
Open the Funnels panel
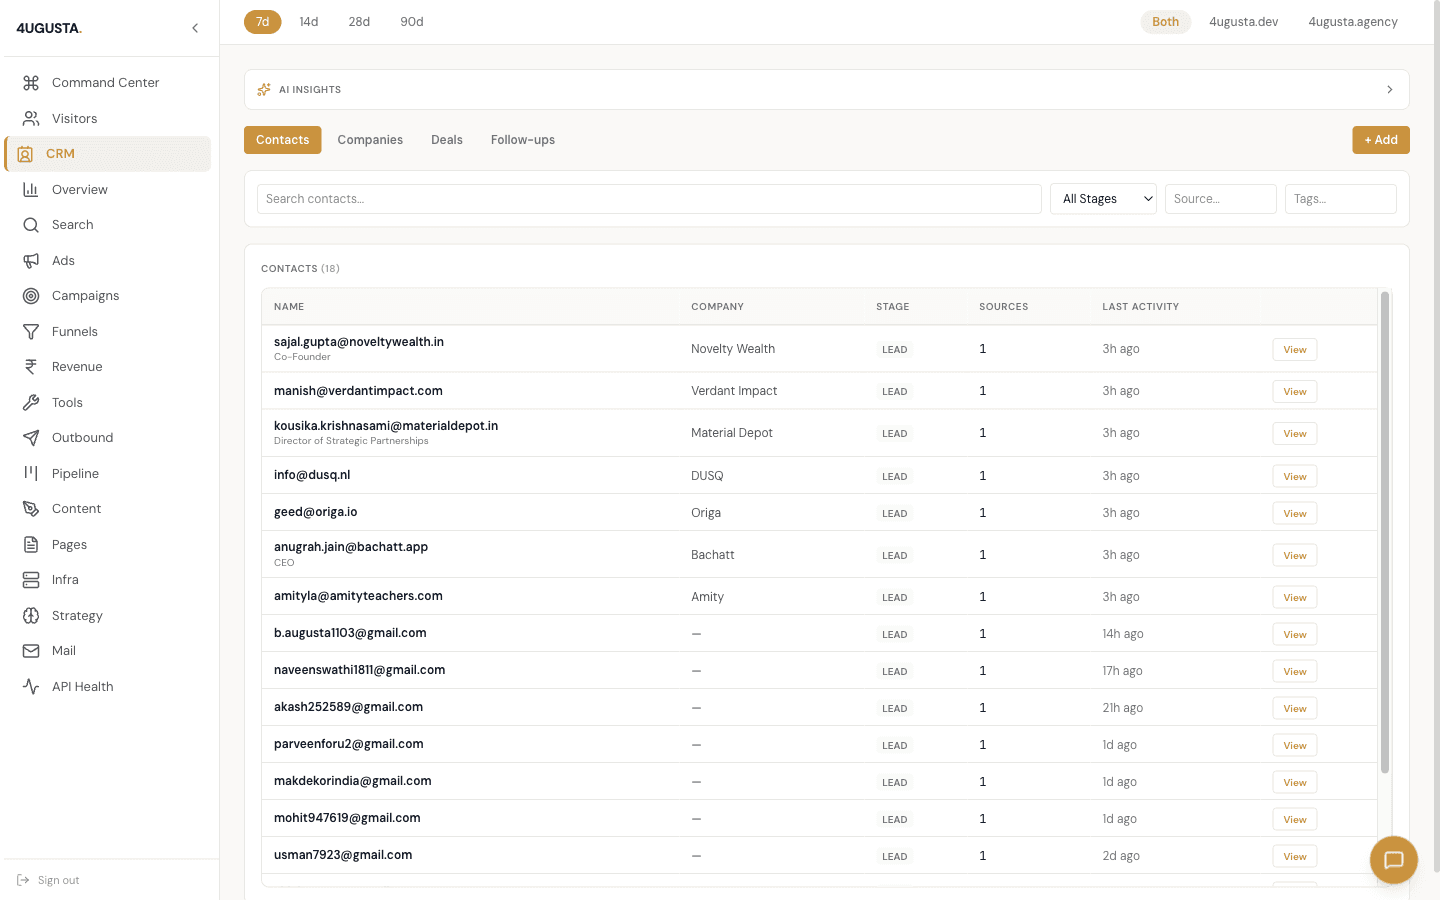point(74,331)
